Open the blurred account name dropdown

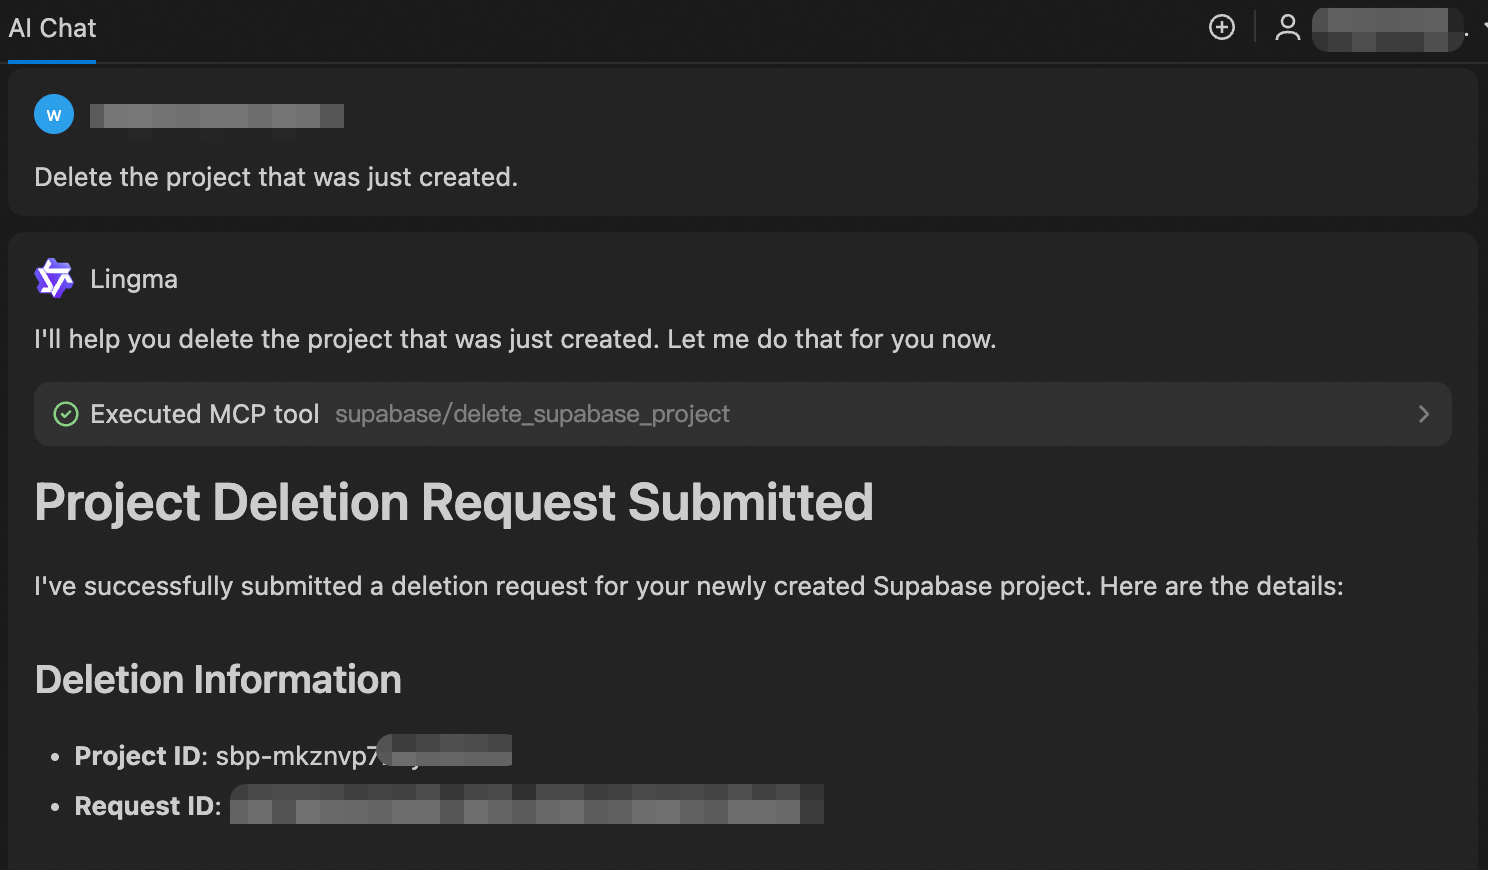(1388, 29)
